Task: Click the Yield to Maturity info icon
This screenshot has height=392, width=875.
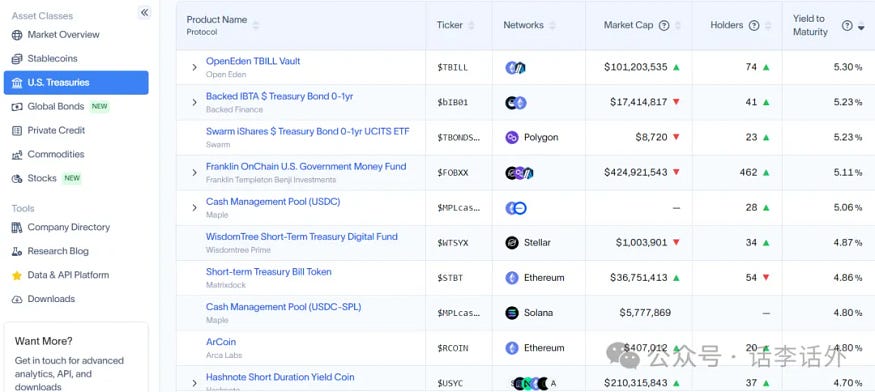Action: (x=847, y=25)
